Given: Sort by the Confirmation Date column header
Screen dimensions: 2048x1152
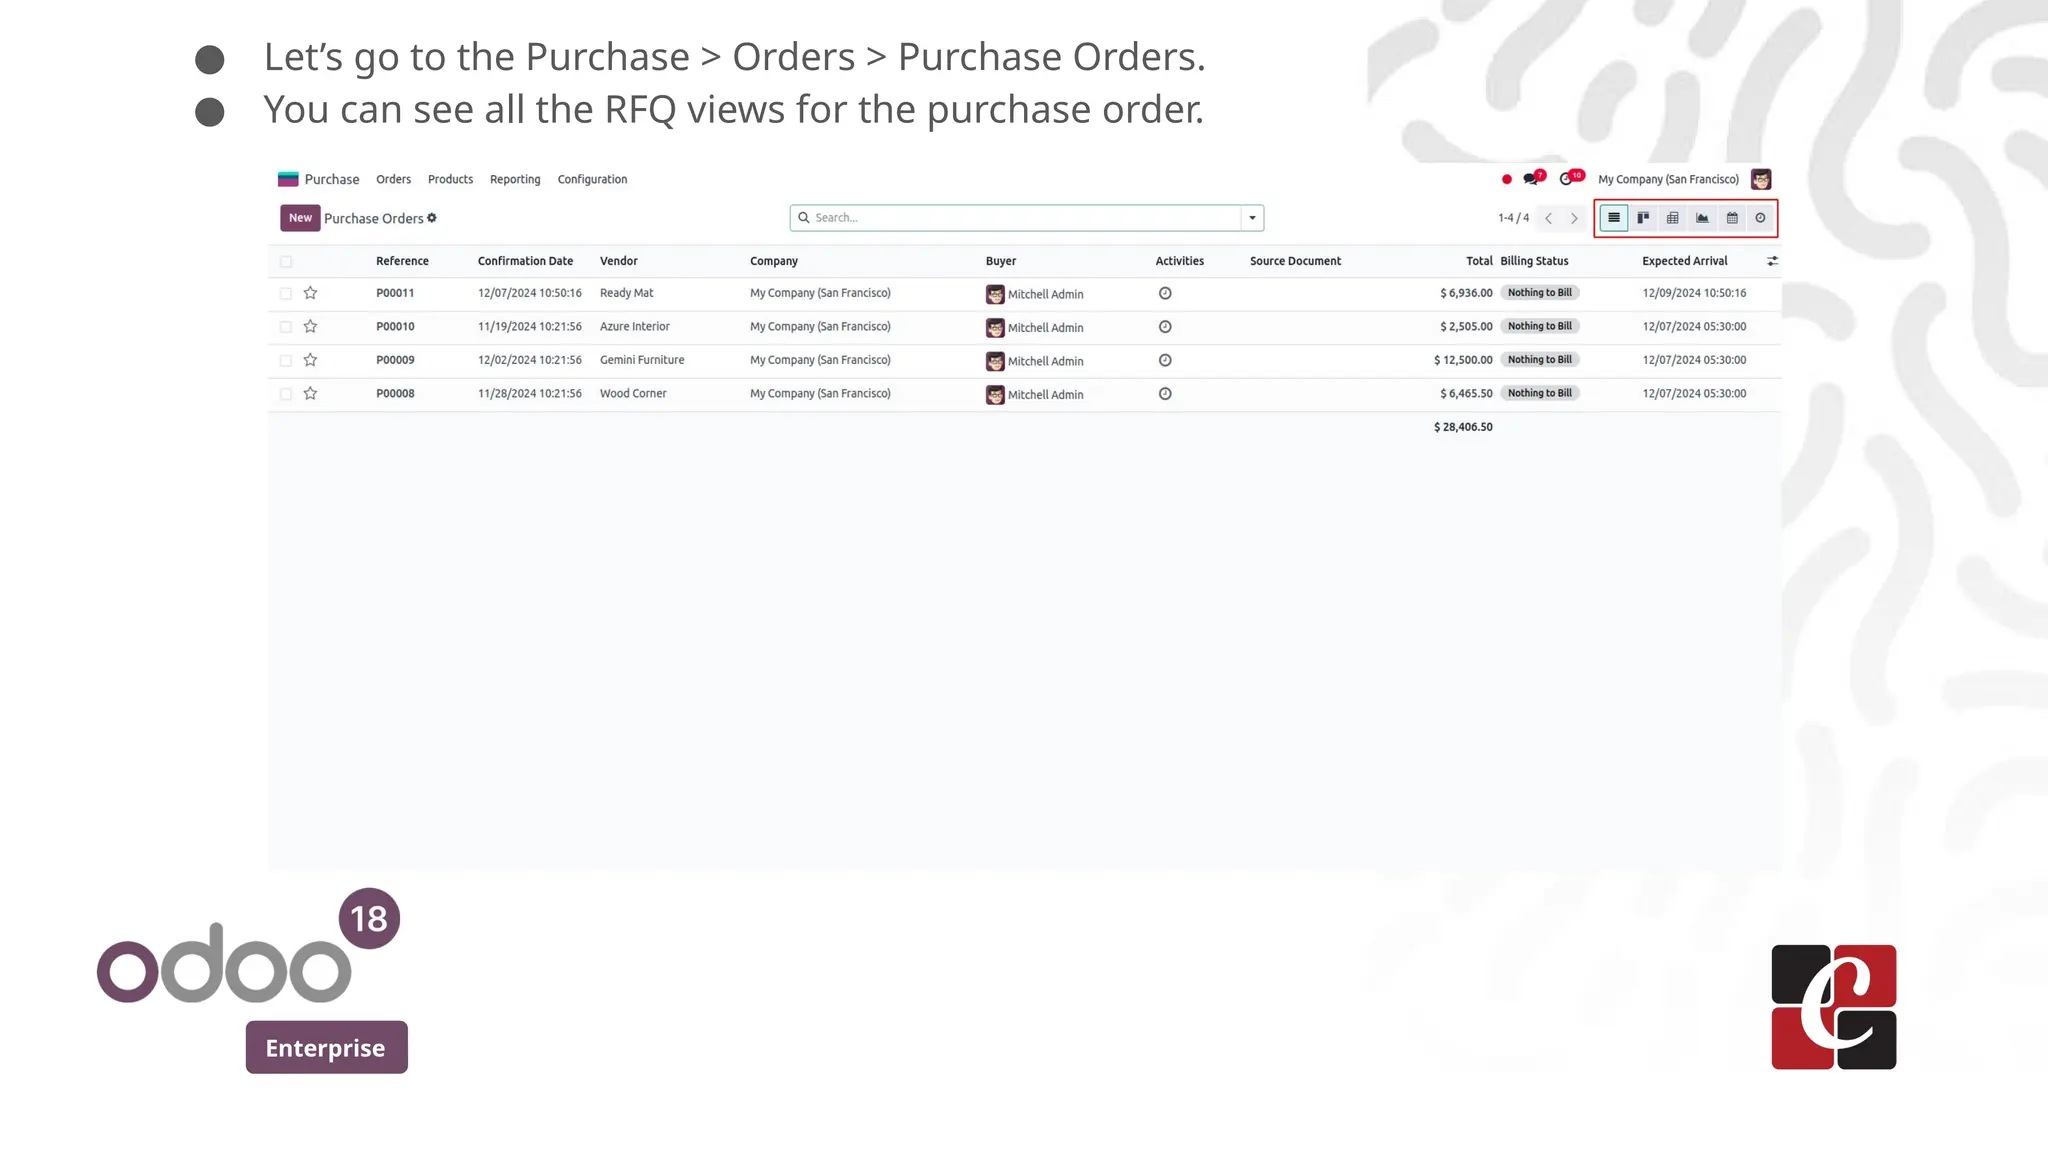Looking at the screenshot, I should click(x=525, y=261).
